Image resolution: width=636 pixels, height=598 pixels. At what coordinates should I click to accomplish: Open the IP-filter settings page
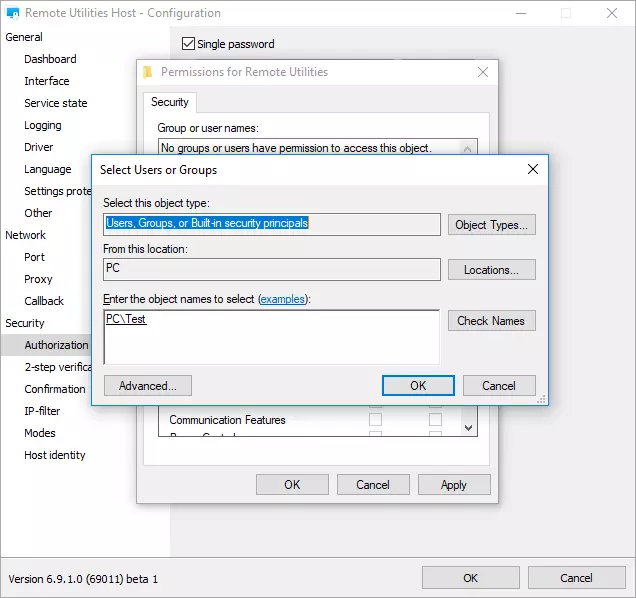[x=42, y=411]
